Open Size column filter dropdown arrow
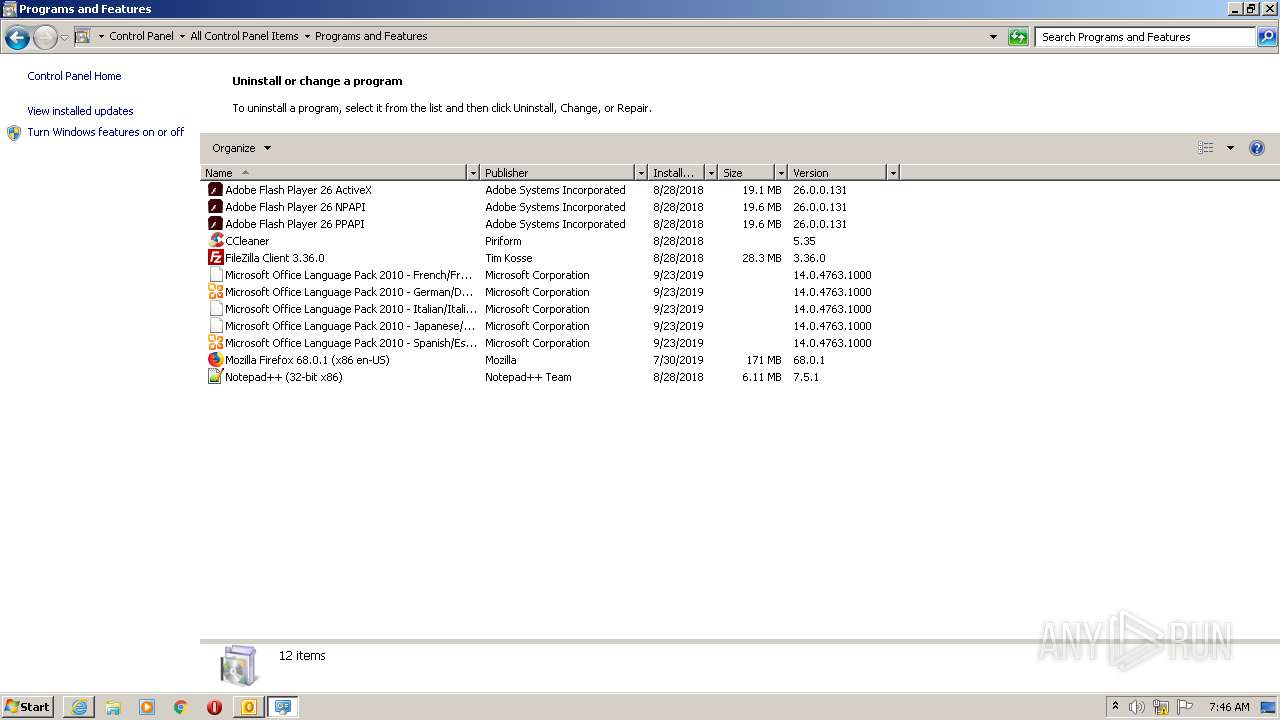 [781, 173]
